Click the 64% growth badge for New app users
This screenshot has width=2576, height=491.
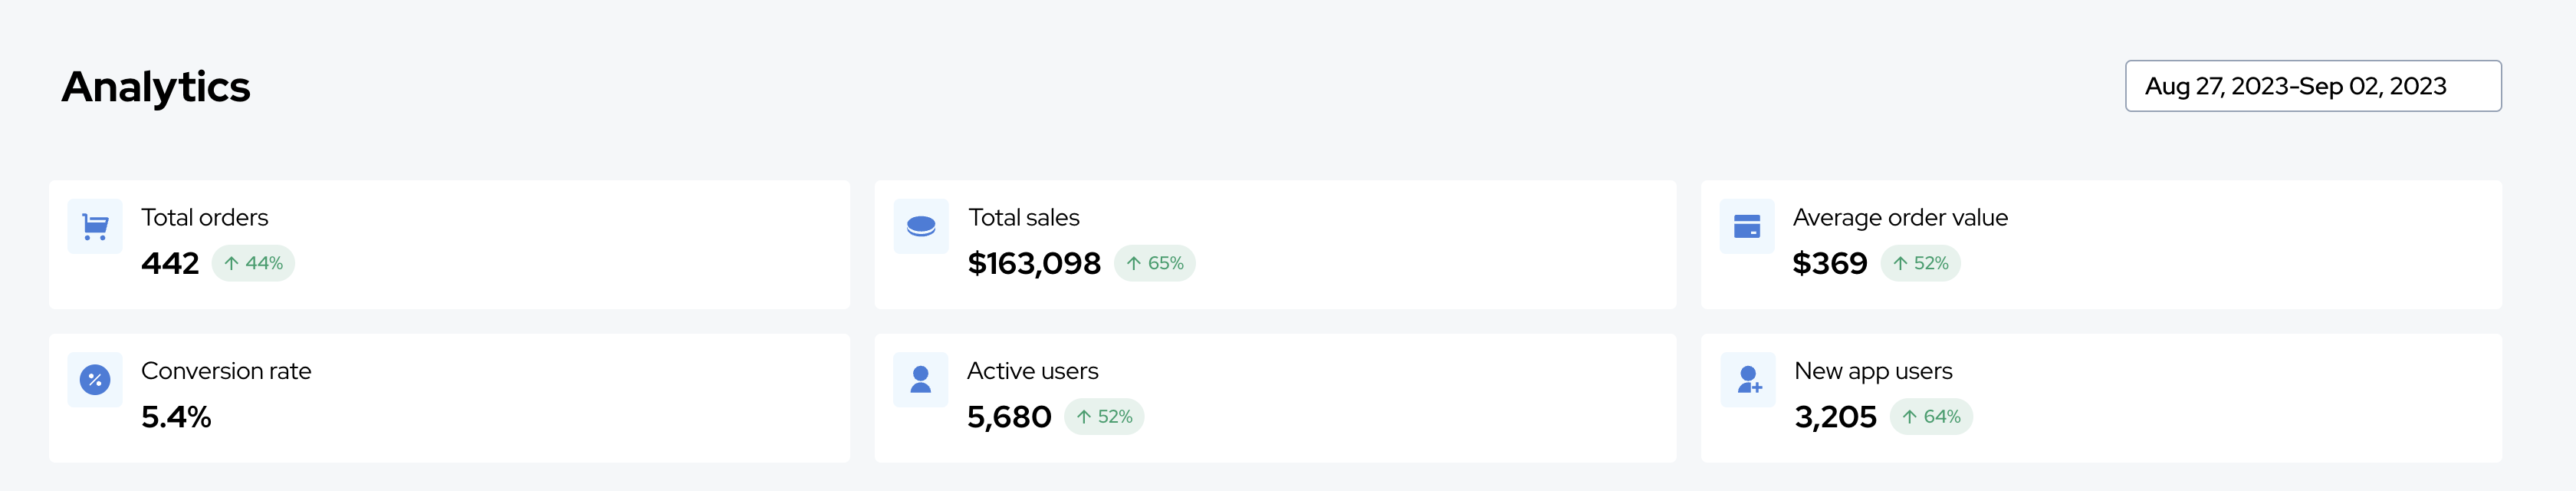1931,417
